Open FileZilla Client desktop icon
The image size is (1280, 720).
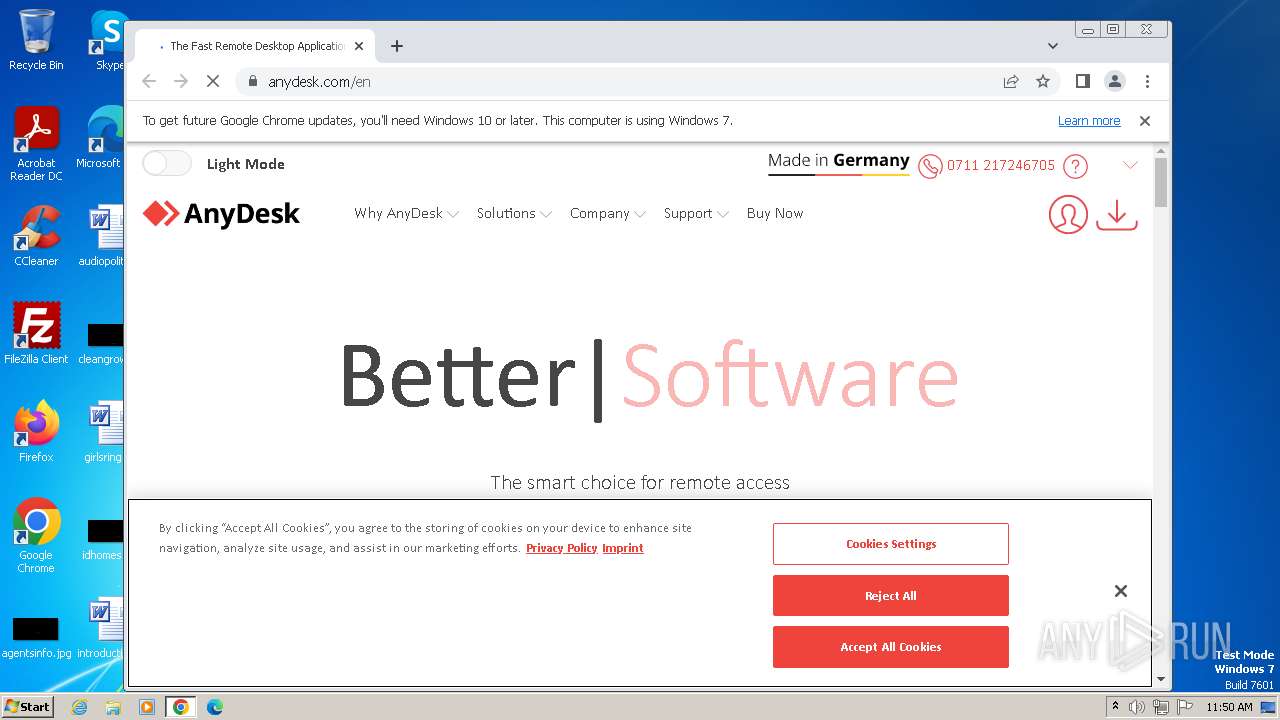pos(36,334)
